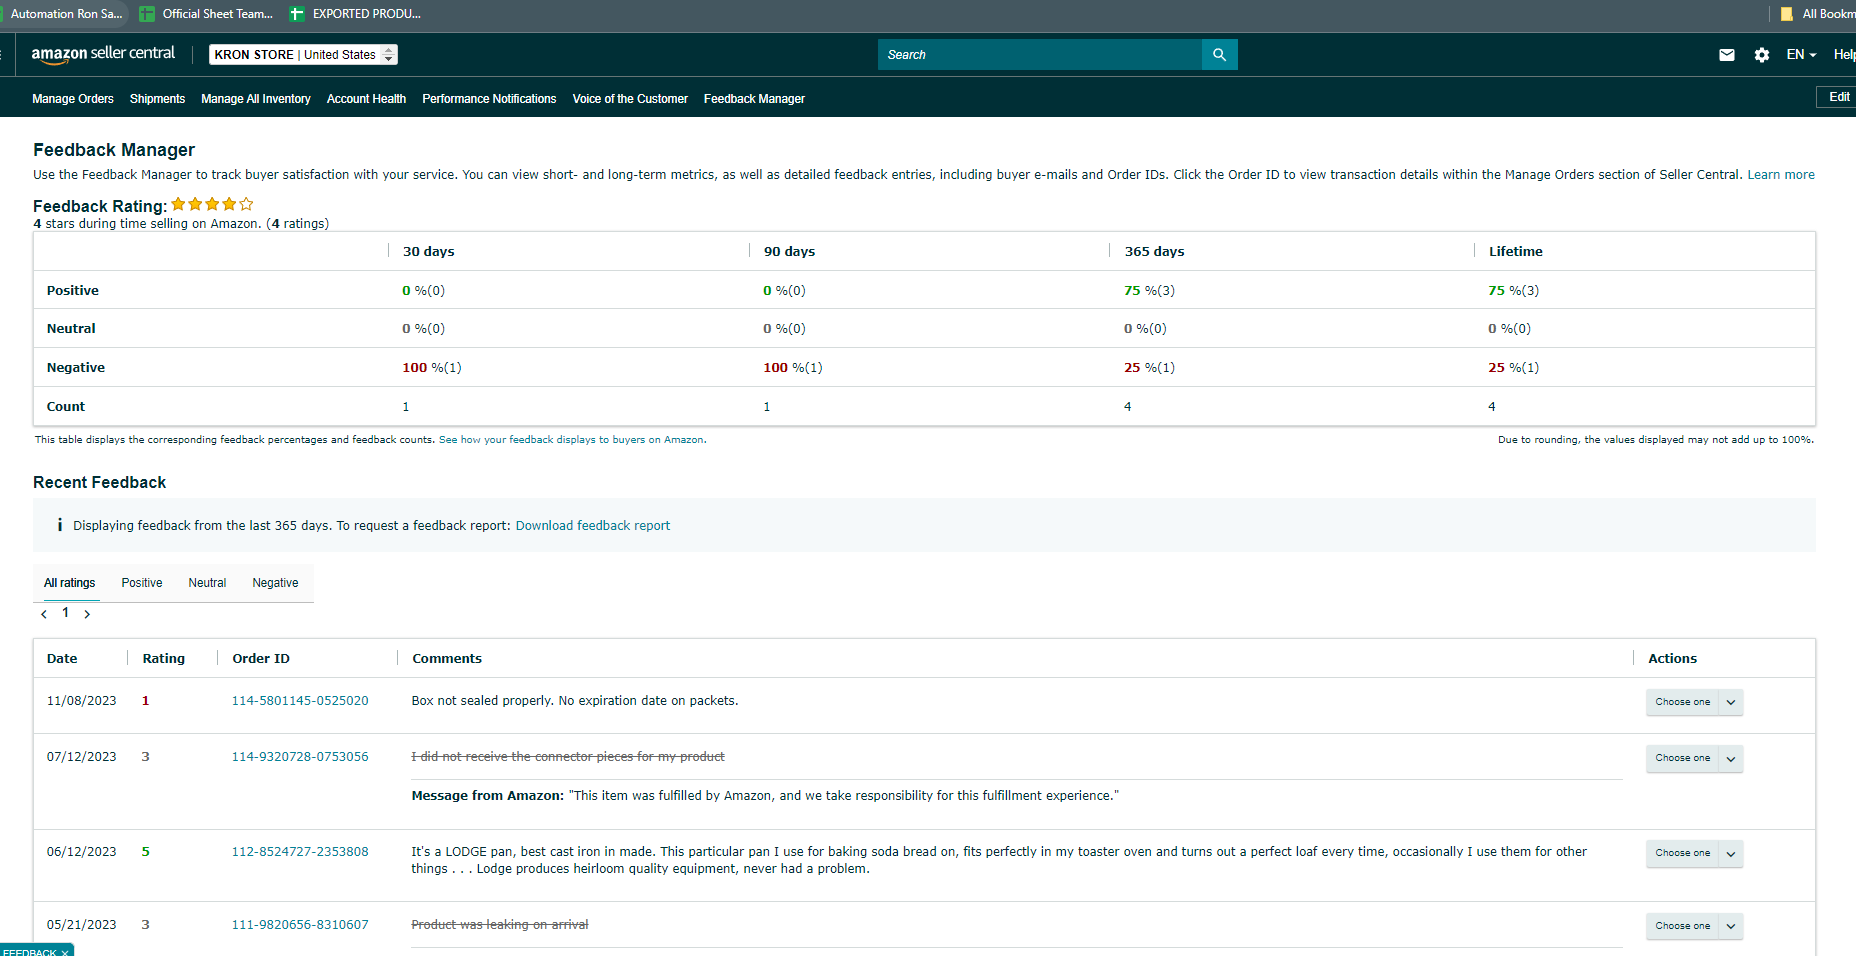Click the feedback star rating icons
The width and height of the screenshot is (1856, 956).
(x=212, y=204)
